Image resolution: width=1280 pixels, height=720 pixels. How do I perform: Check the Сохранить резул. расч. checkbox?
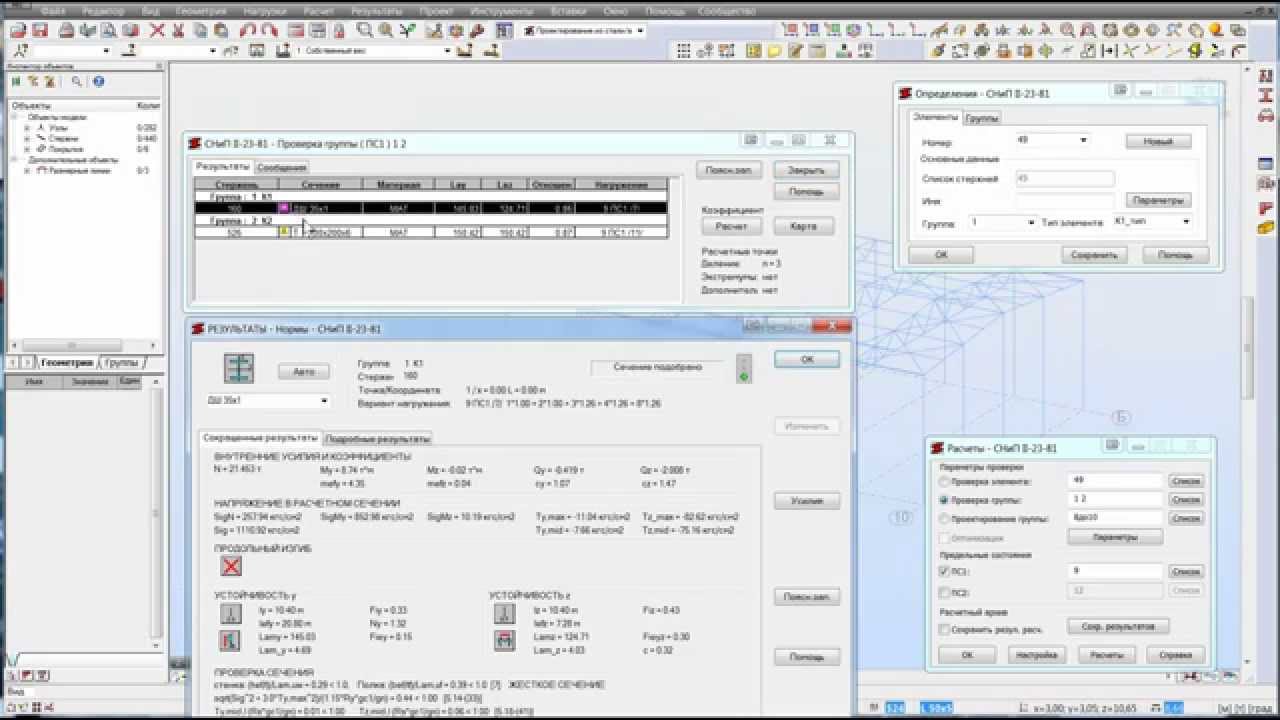pyautogui.click(x=945, y=629)
